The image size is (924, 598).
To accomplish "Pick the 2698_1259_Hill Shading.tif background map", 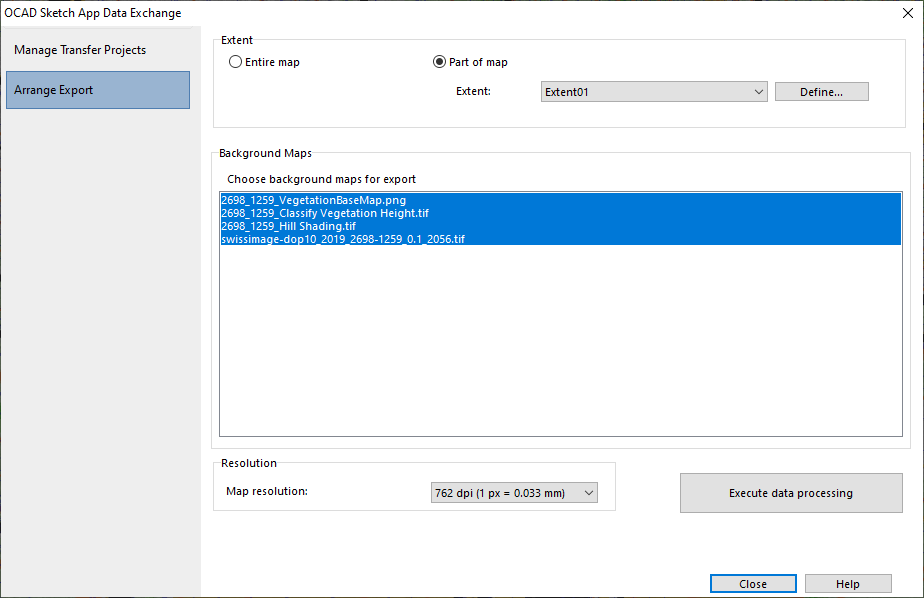I will [x=560, y=226].
